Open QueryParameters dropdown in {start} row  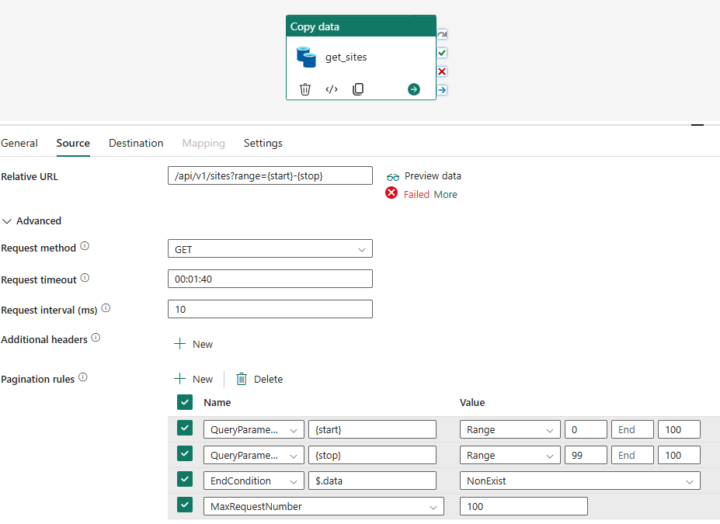pyautogui.click(x=253, y=430)
